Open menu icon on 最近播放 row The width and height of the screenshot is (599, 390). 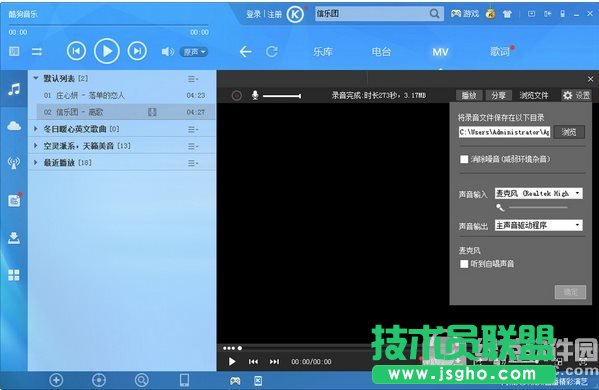pyautogui.click(x=193, y=163)
